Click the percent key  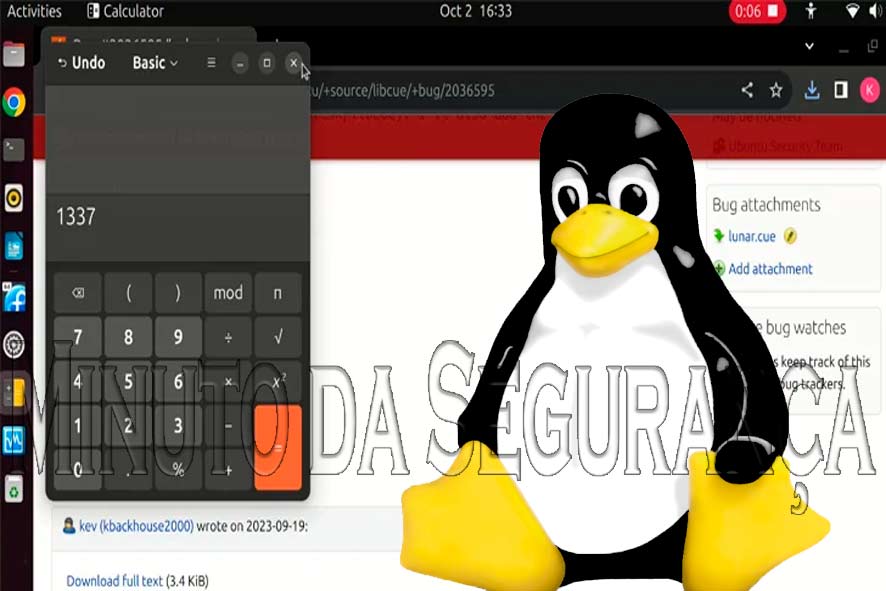pos(178,470)
